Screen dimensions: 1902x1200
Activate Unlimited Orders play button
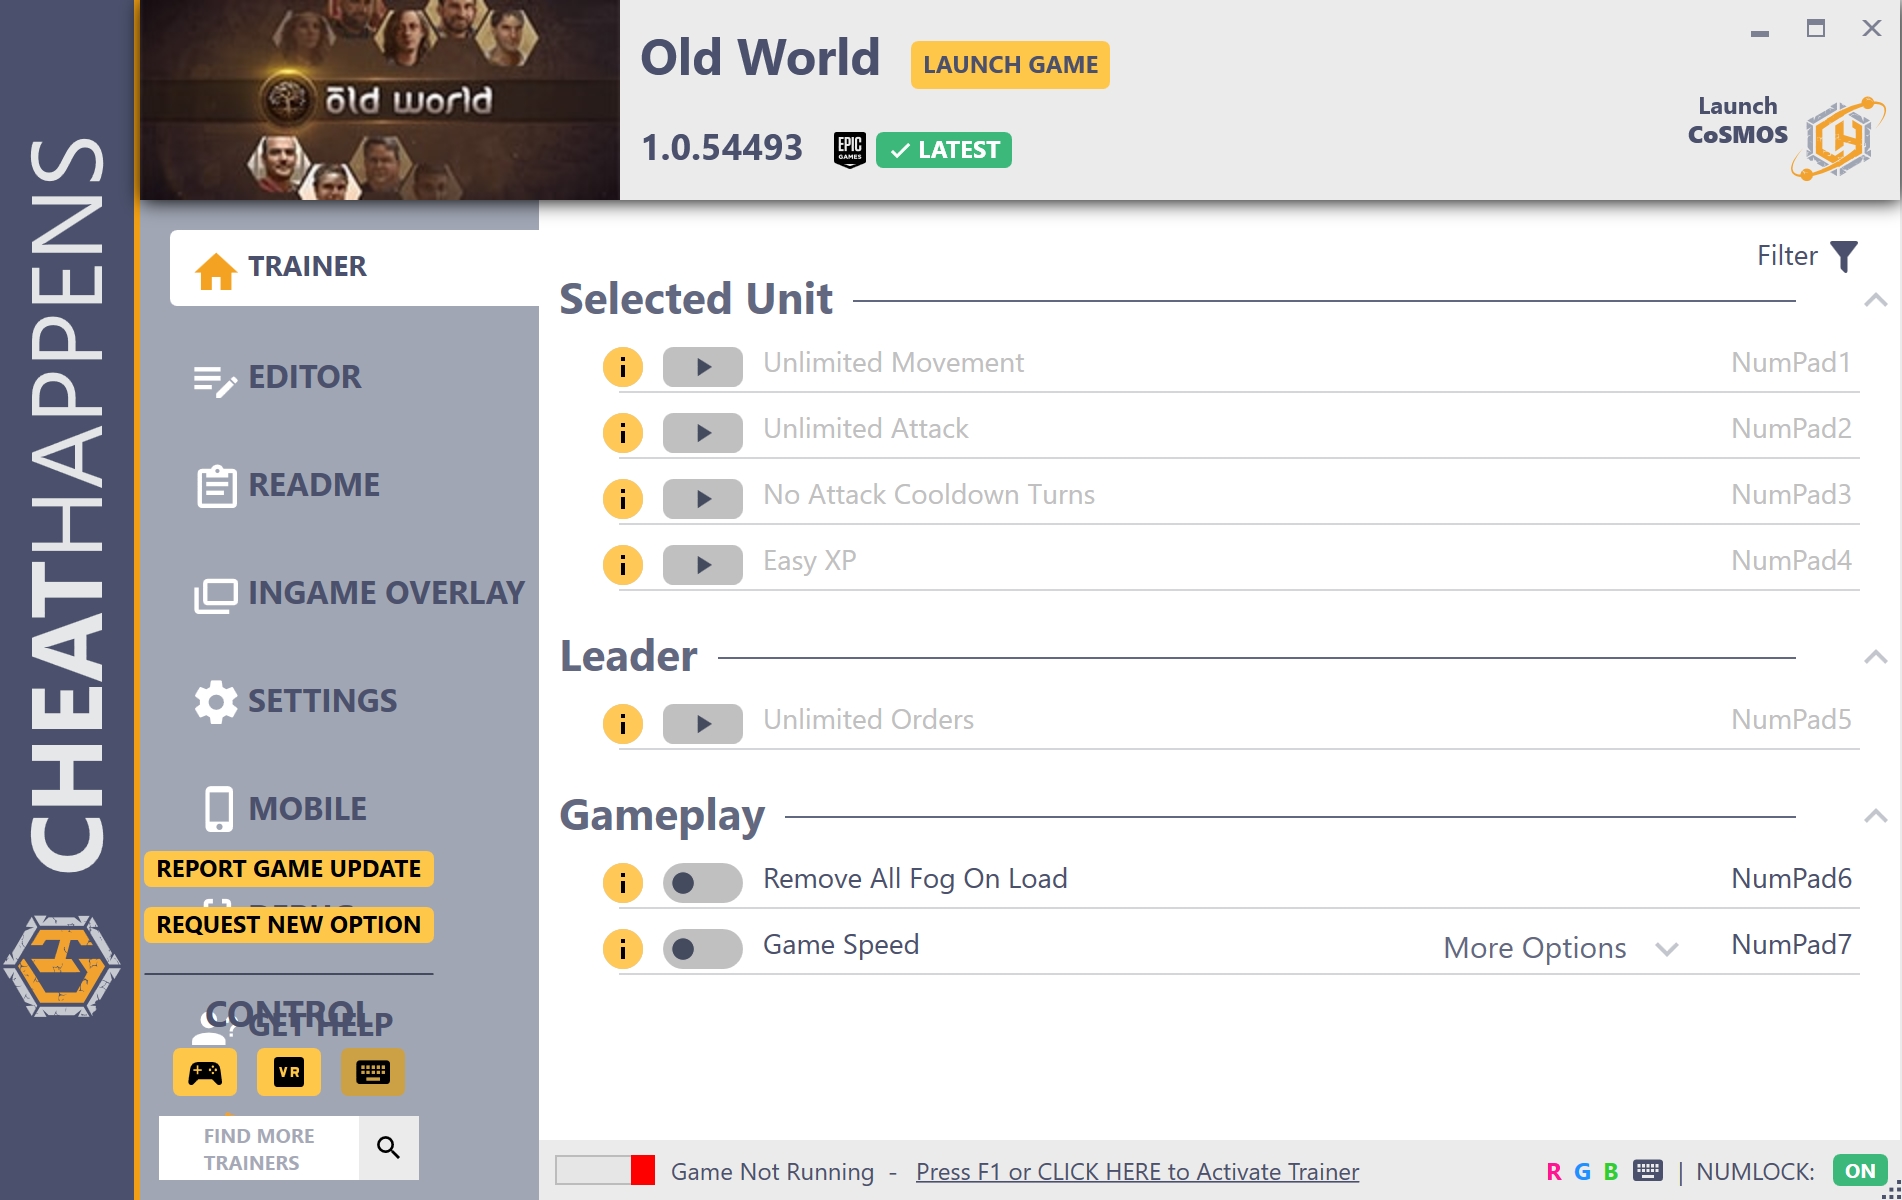pyautogui.click(x=703, y=724)
